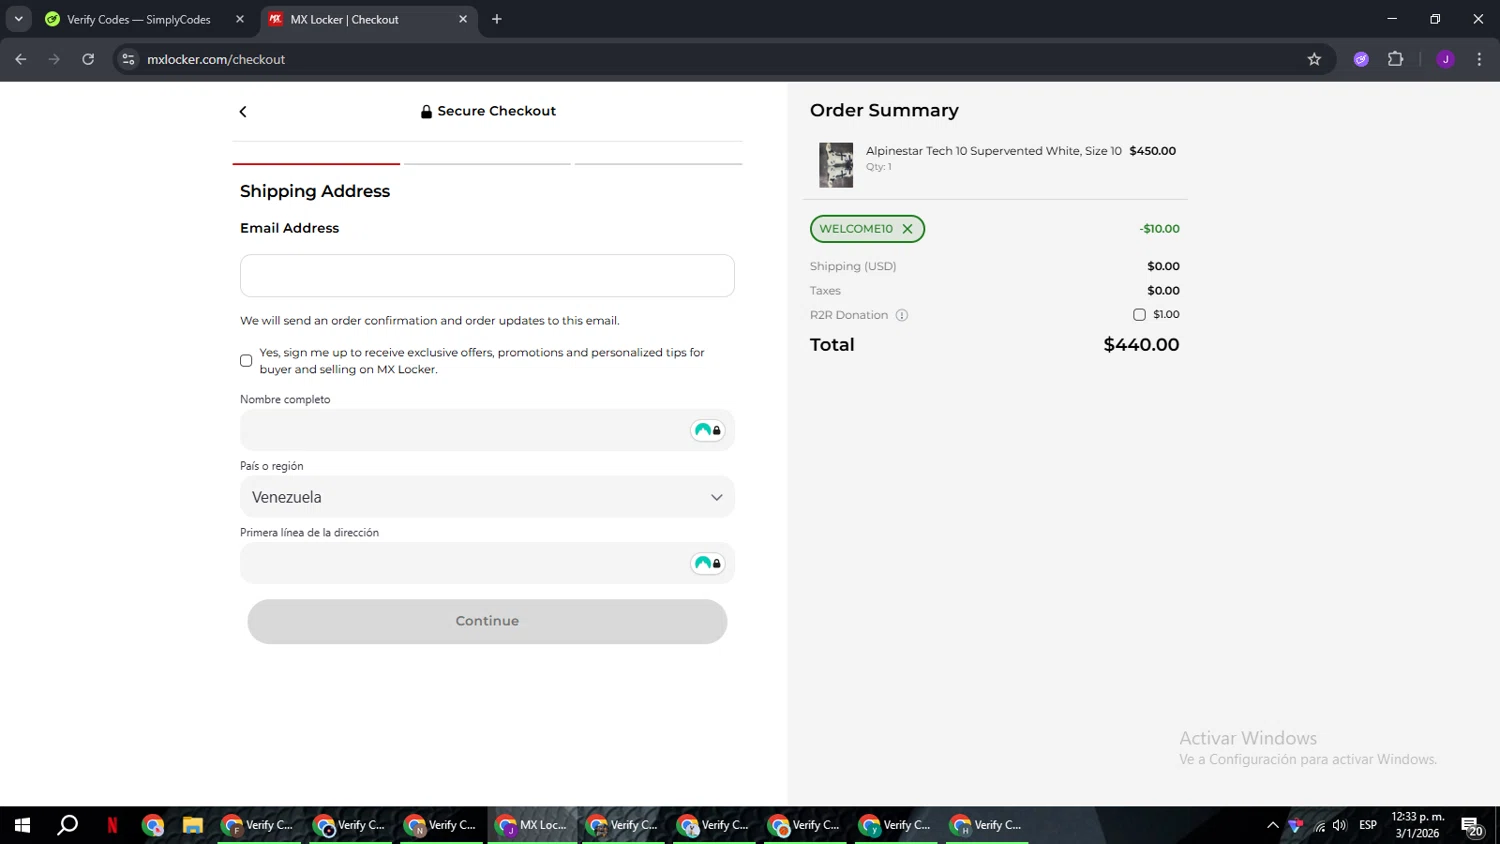1500x844 pixels.
Task: Click the Order Summary heading
Action: point(884,111)
